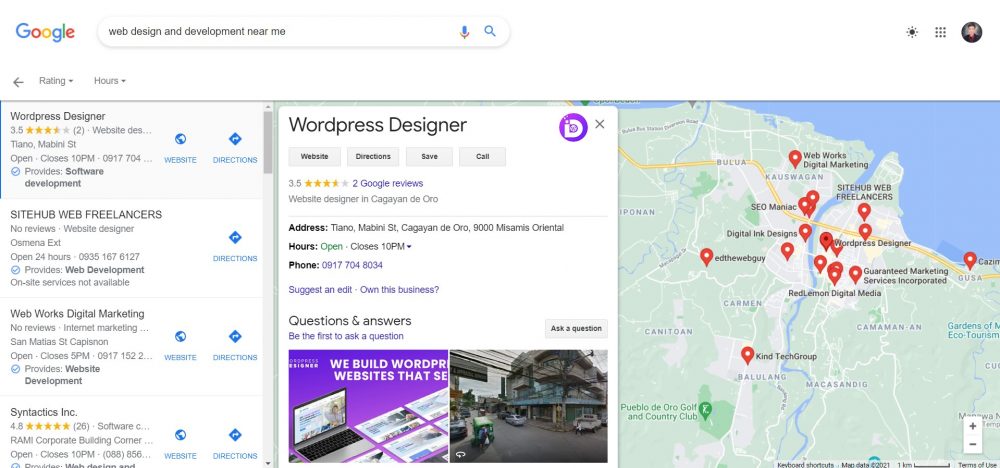Click the Website button in details panel
Image resolution: width=1000 pixels, height=468 pixels.
pyautogui.click(x=314, y=156)
